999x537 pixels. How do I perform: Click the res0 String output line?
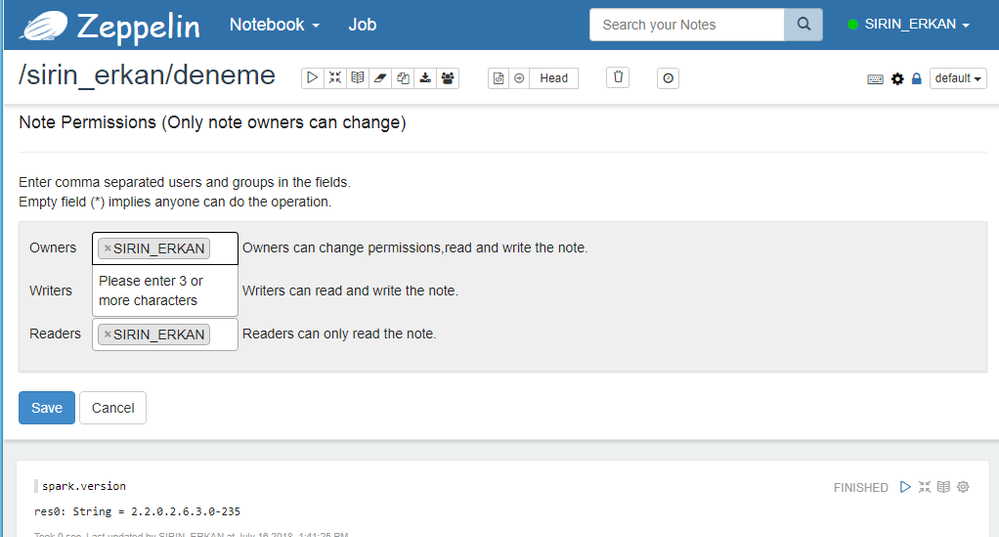[137, 512]
